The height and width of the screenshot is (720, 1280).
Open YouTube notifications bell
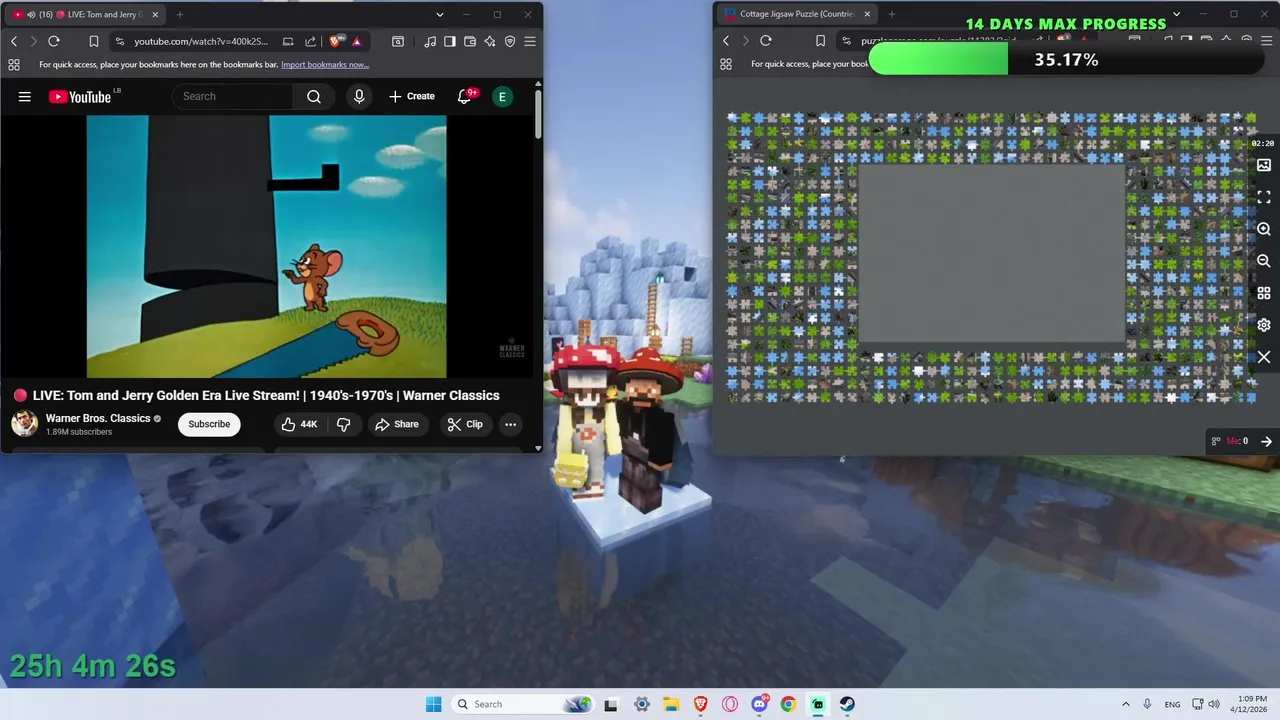[x=465, y=96]
